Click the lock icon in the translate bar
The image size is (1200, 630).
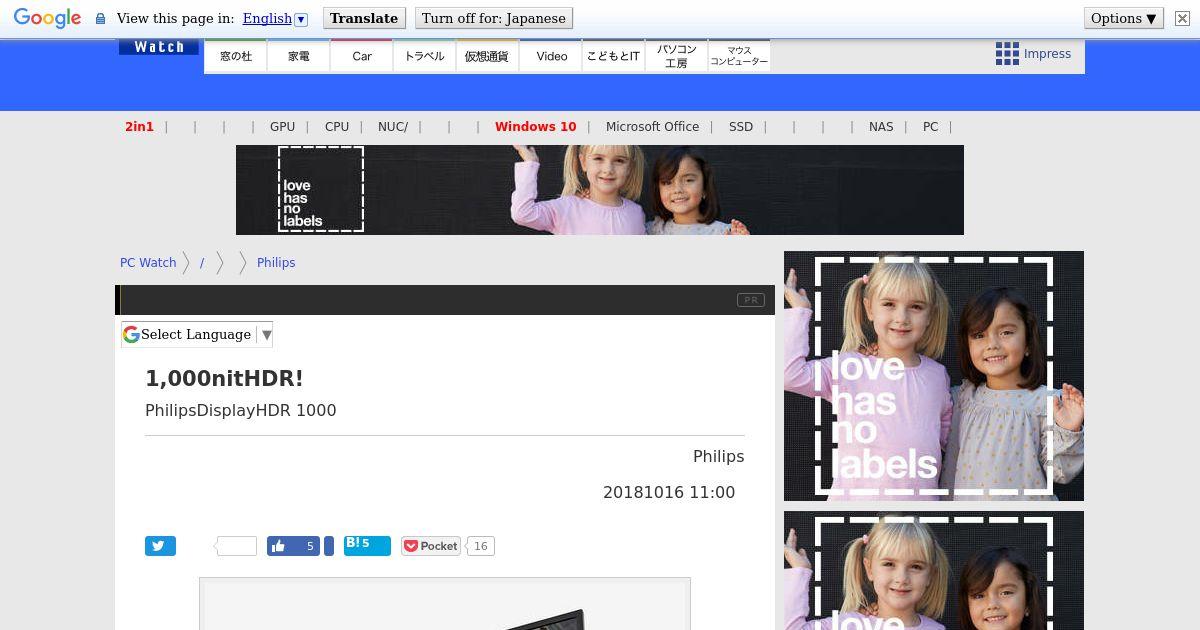pos(100,18)
